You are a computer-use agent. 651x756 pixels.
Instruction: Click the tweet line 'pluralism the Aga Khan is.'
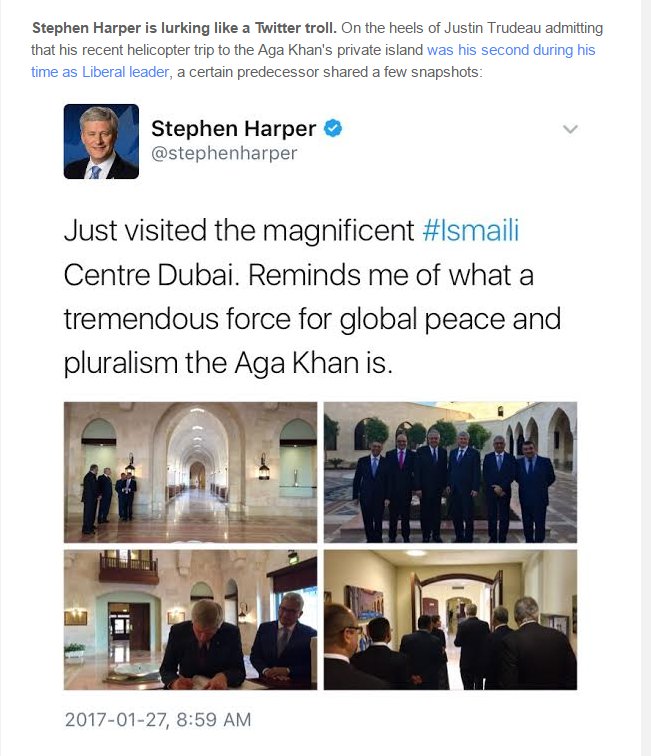tap(228, 363)
